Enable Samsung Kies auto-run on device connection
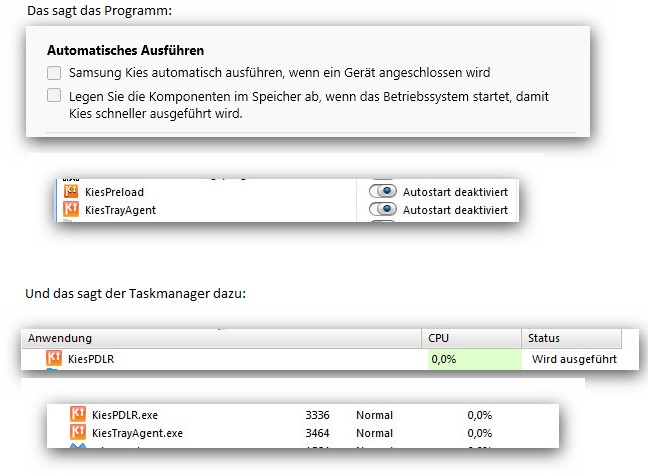 coord(54,73)
